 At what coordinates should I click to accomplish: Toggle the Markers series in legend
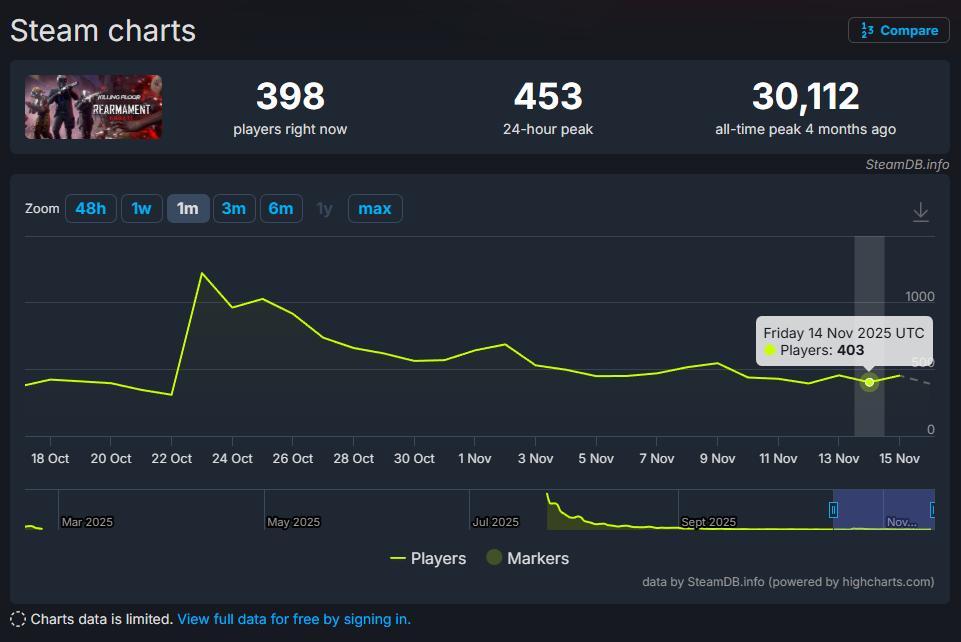point(528,558)
